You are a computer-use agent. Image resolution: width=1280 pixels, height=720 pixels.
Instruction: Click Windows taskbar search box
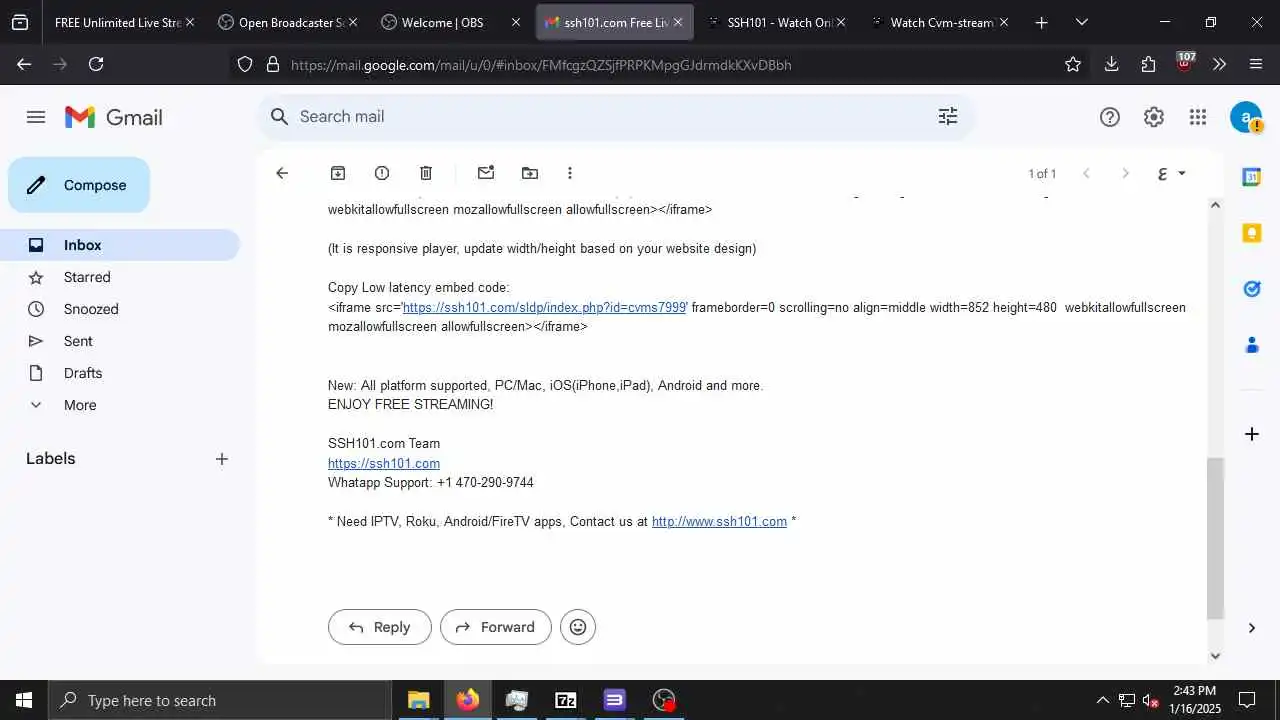pyautogui.click(x=220, y=700)
